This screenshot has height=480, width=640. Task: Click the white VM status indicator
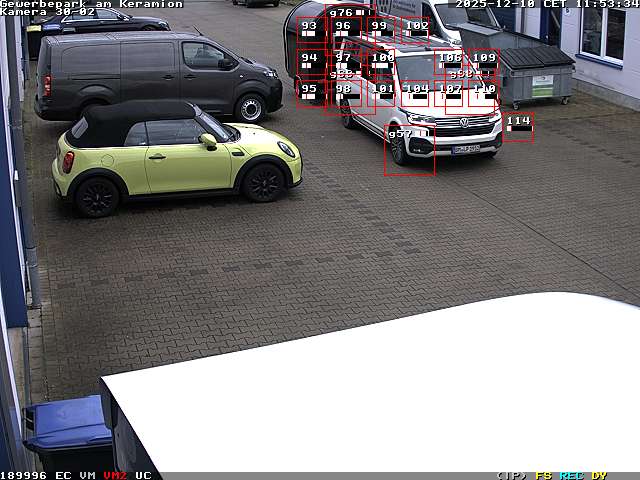click(x=87, y=475)
